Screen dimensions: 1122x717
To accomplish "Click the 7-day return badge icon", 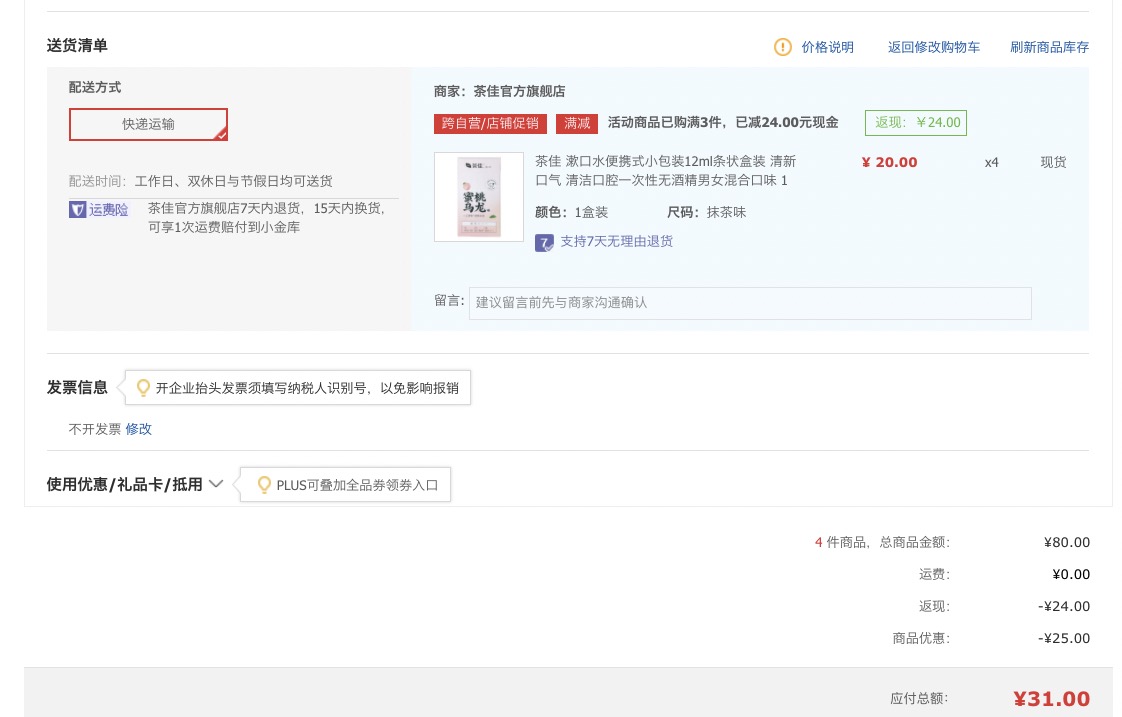I will tap(544, 243).
